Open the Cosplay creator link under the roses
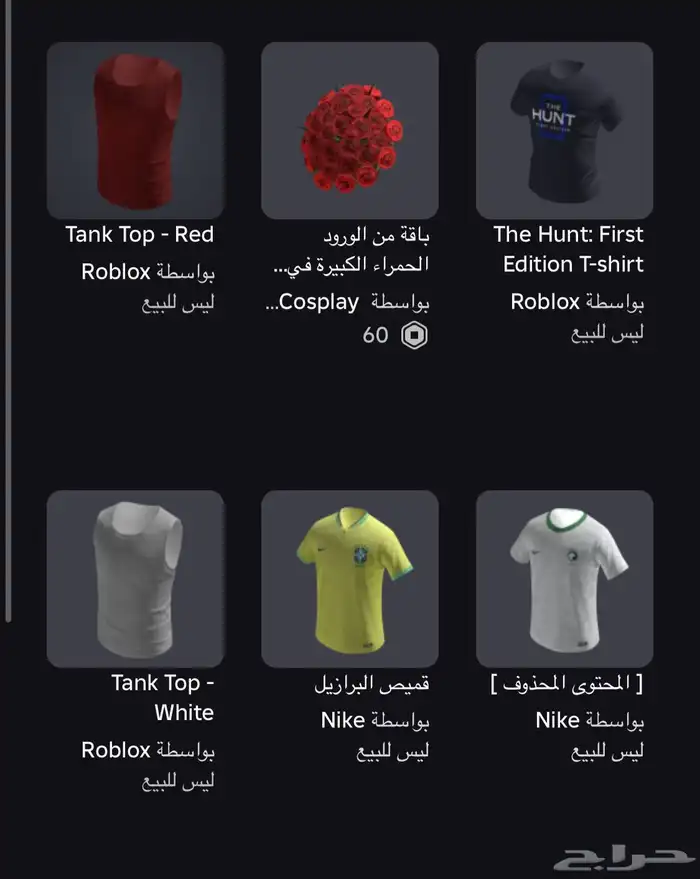This screenshot has width=700, height=879. (318, 302)
